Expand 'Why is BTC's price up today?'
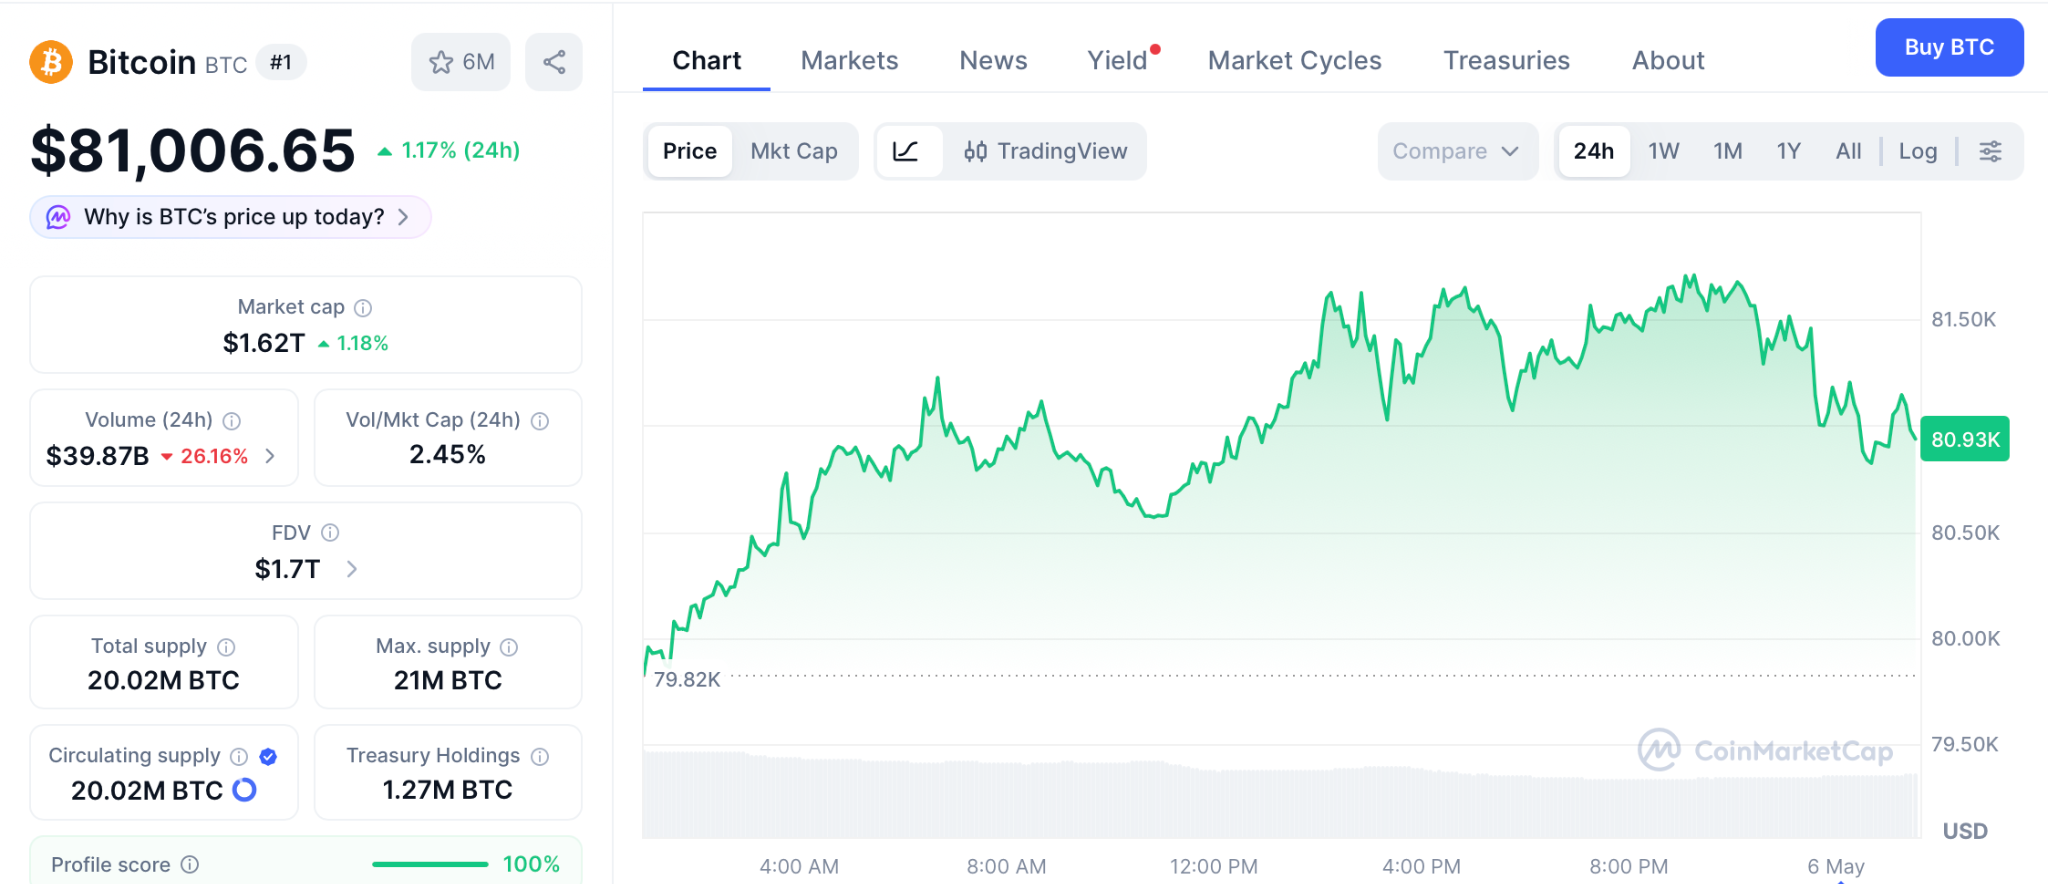The width and height of the screenshot is (2048, 884). 231,217
